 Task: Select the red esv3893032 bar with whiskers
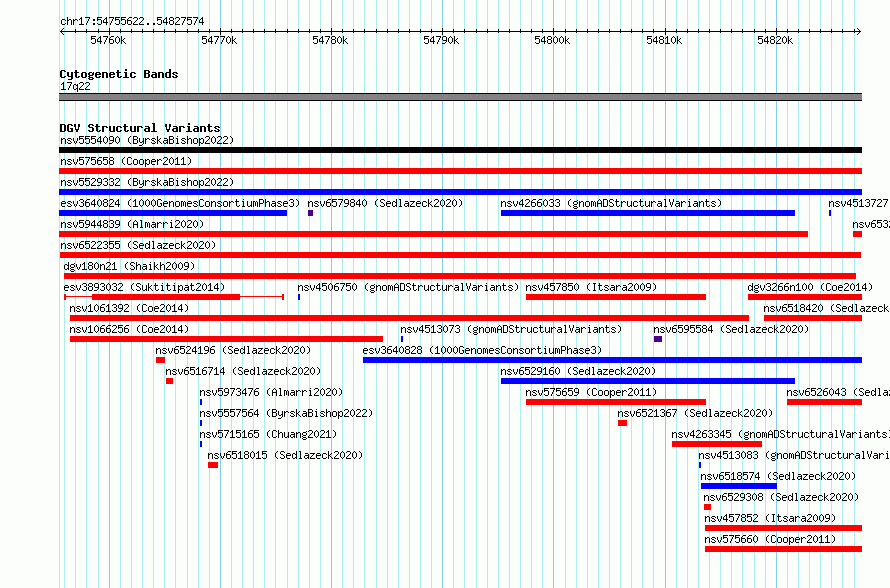click(x=174, y=297)
